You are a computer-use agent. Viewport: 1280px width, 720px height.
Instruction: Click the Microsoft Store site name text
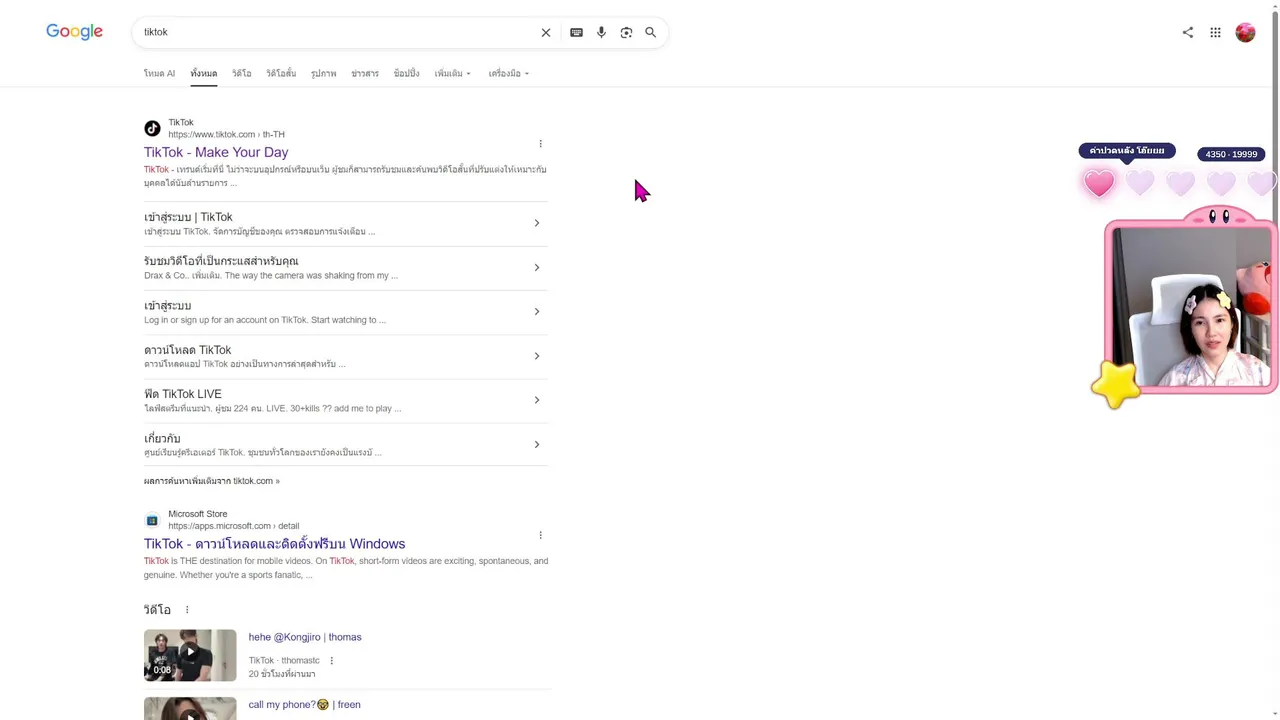(197, 514)
